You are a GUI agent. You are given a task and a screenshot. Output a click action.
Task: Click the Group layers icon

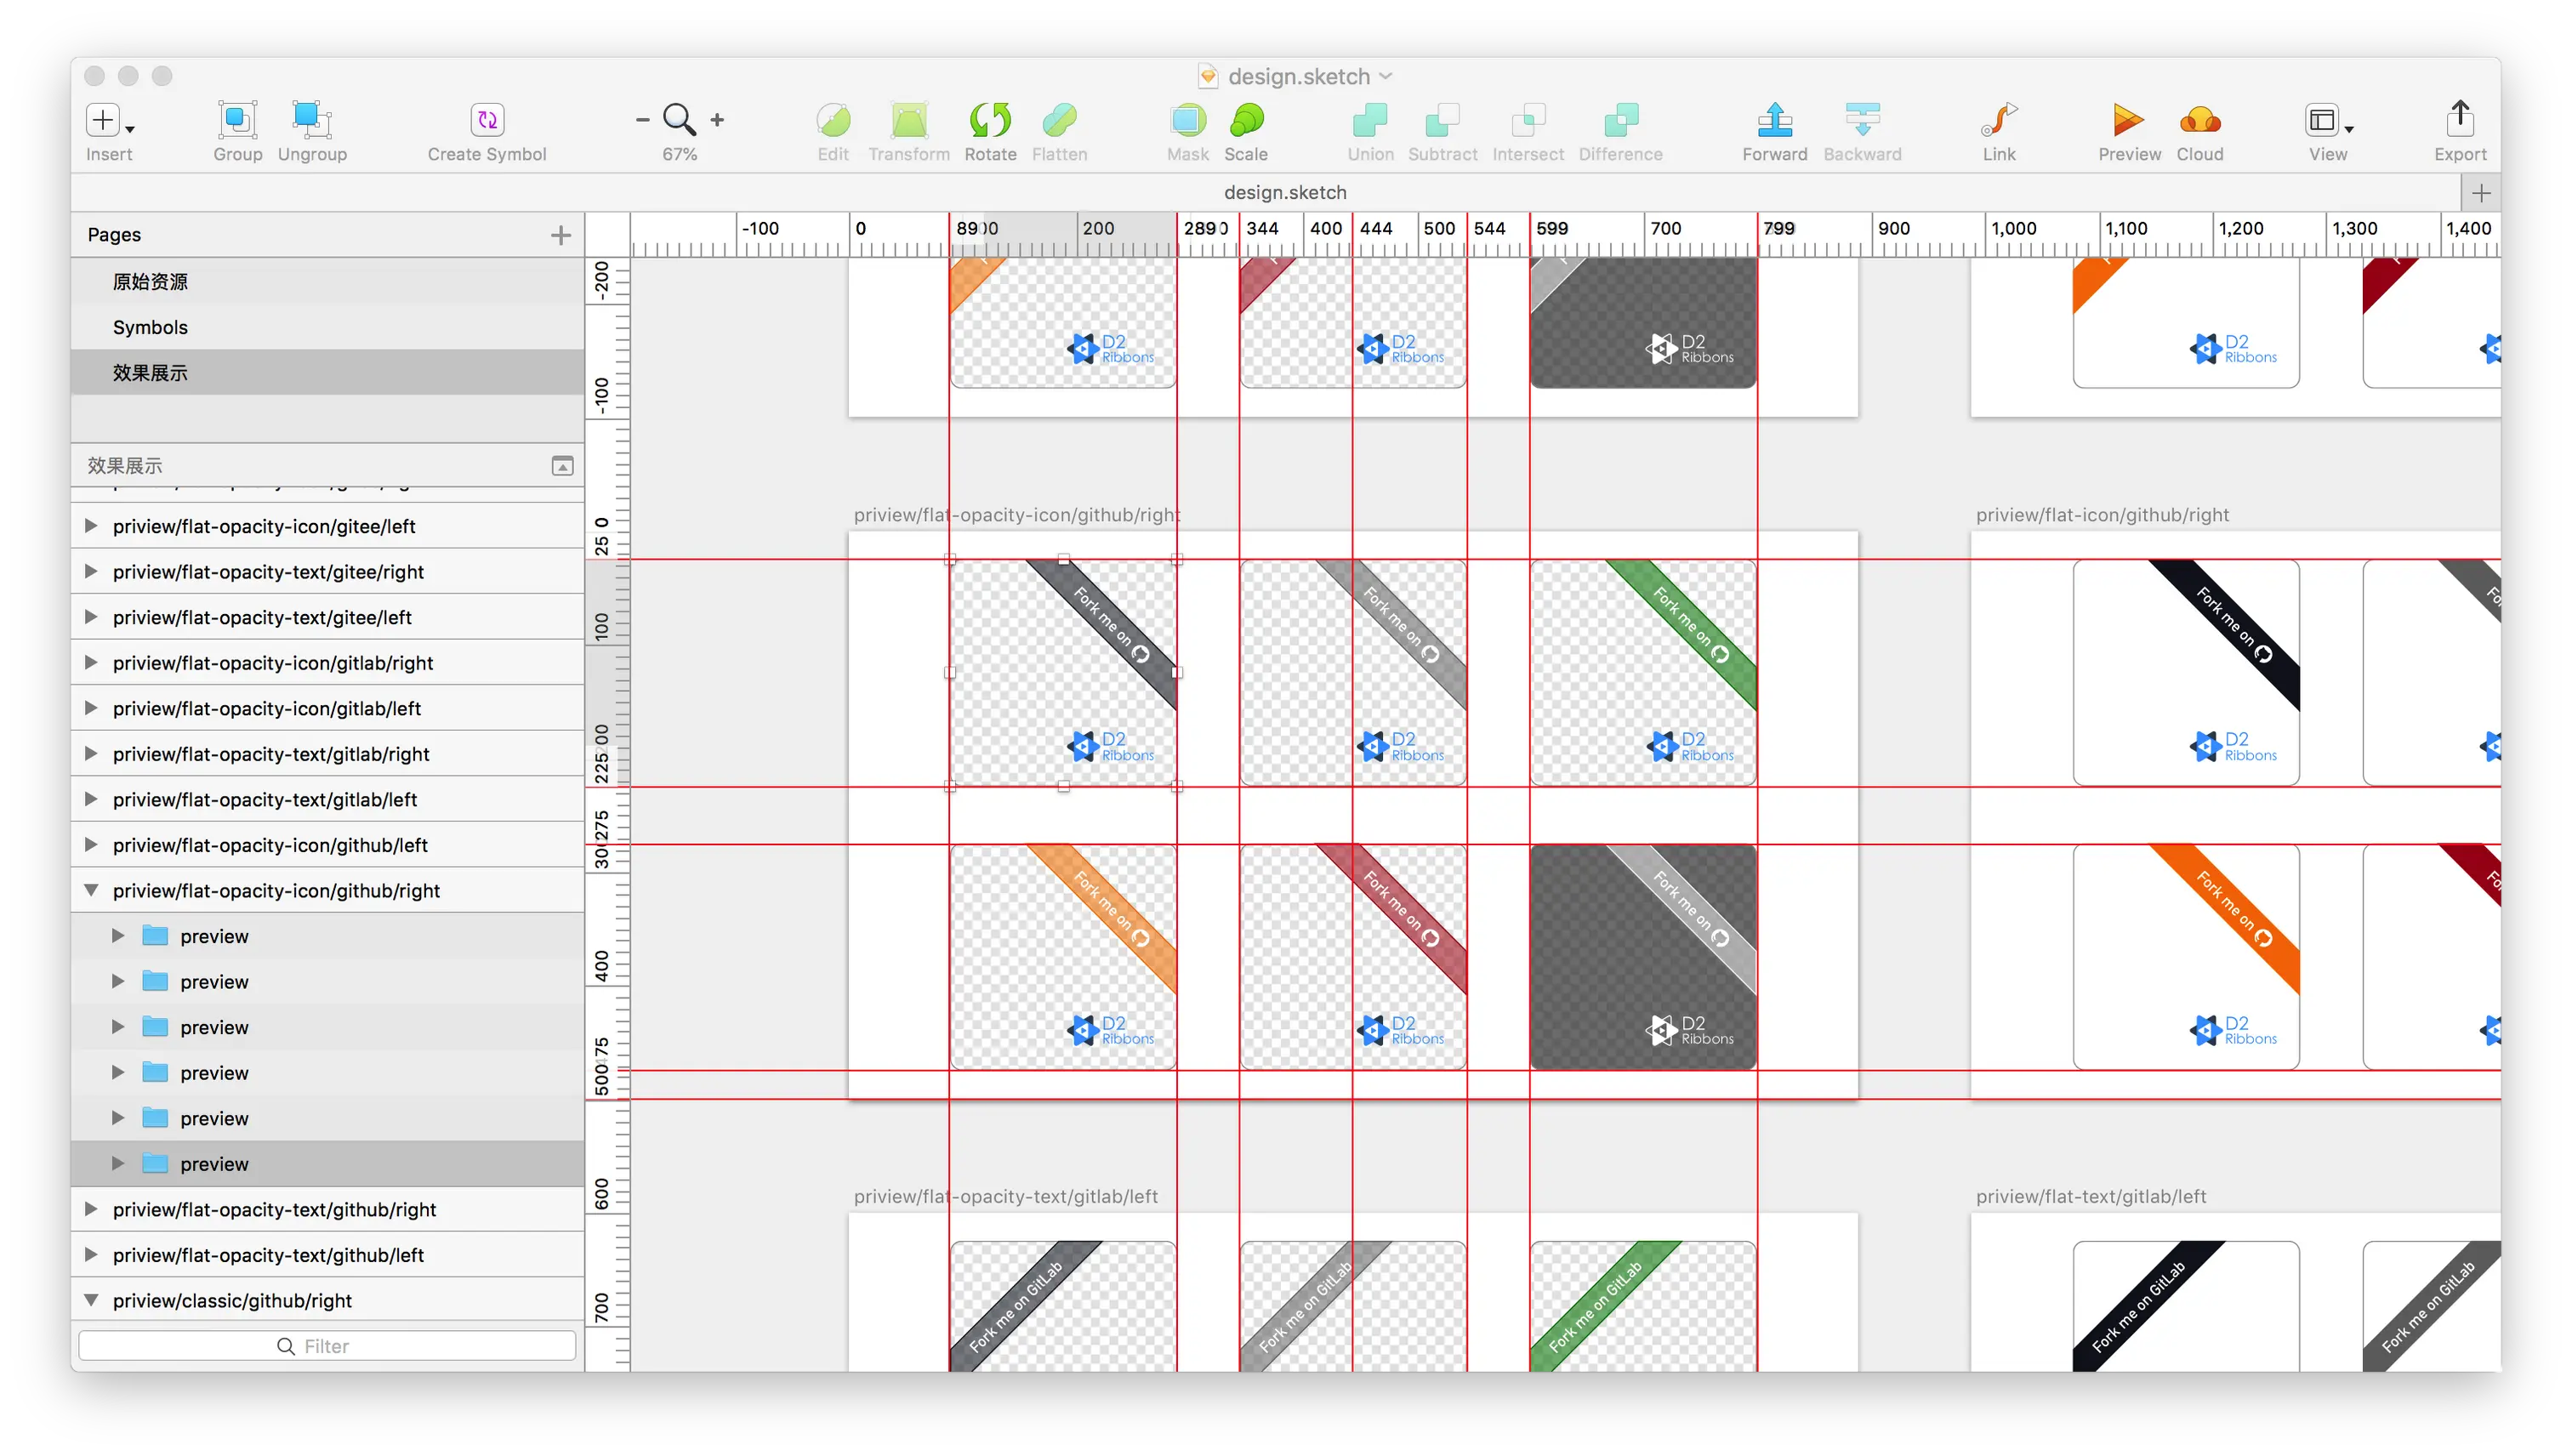237,120
